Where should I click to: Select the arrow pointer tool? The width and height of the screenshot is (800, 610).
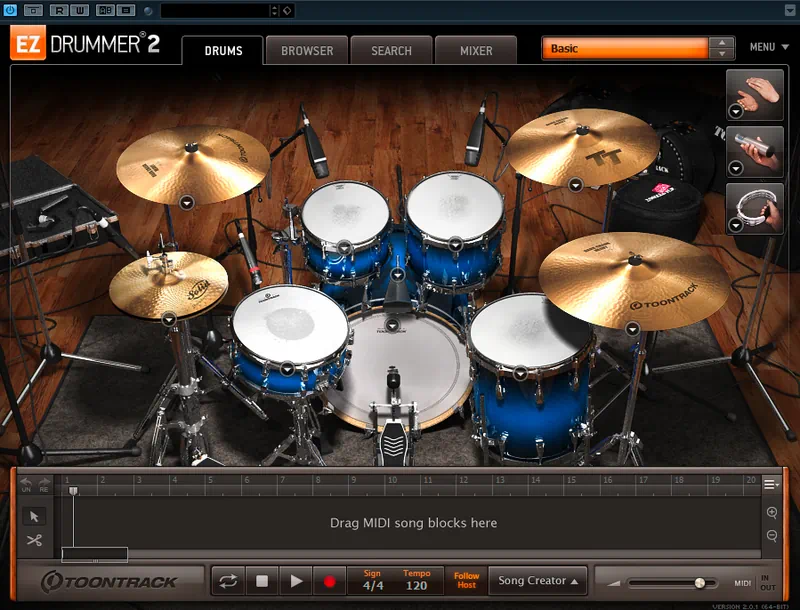[34, 517]
